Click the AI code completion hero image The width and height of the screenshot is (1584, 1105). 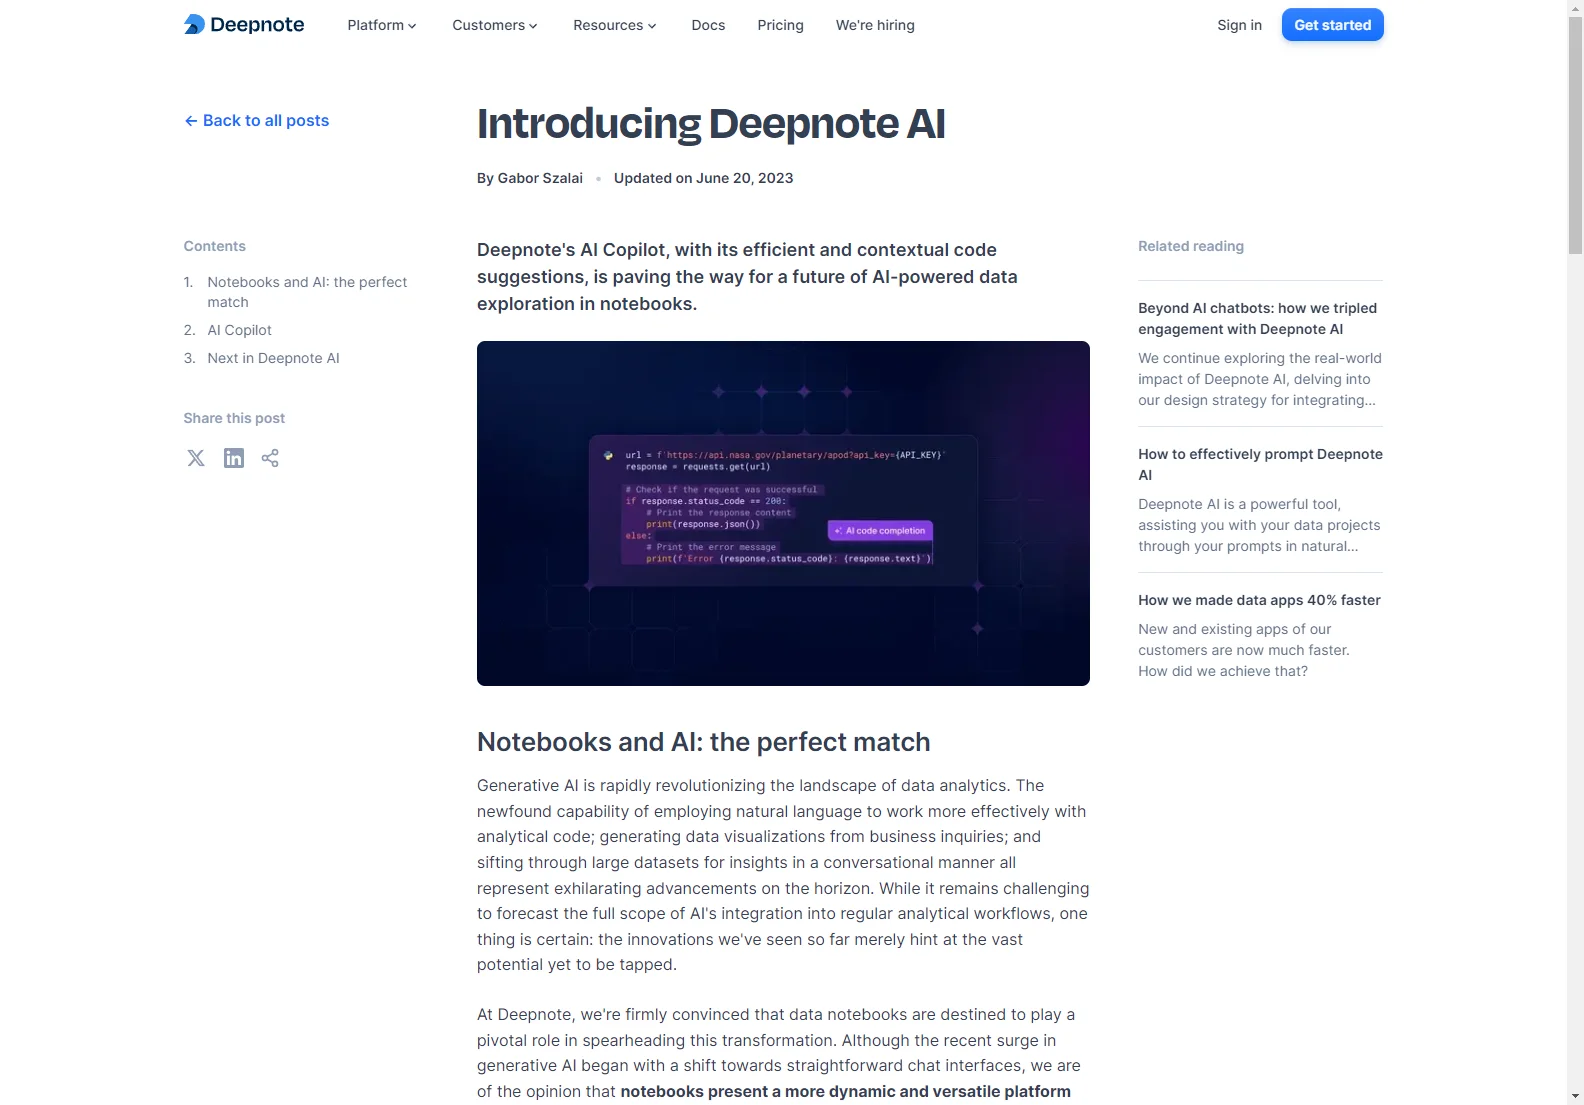(783, 513)
